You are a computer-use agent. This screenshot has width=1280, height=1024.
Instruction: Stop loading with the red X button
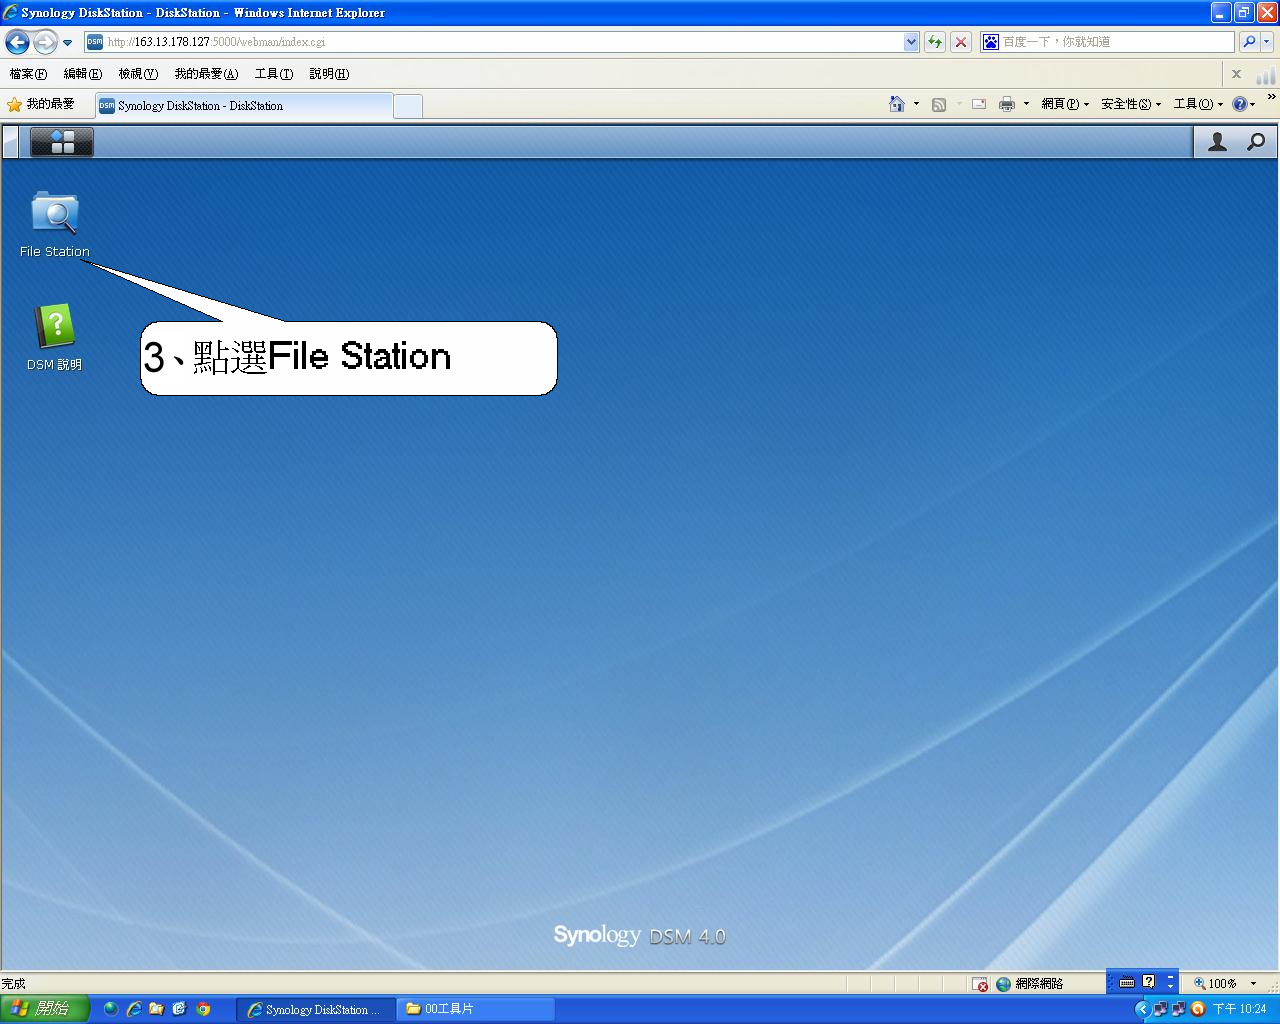pyautogui.click(x=961, y=42)
